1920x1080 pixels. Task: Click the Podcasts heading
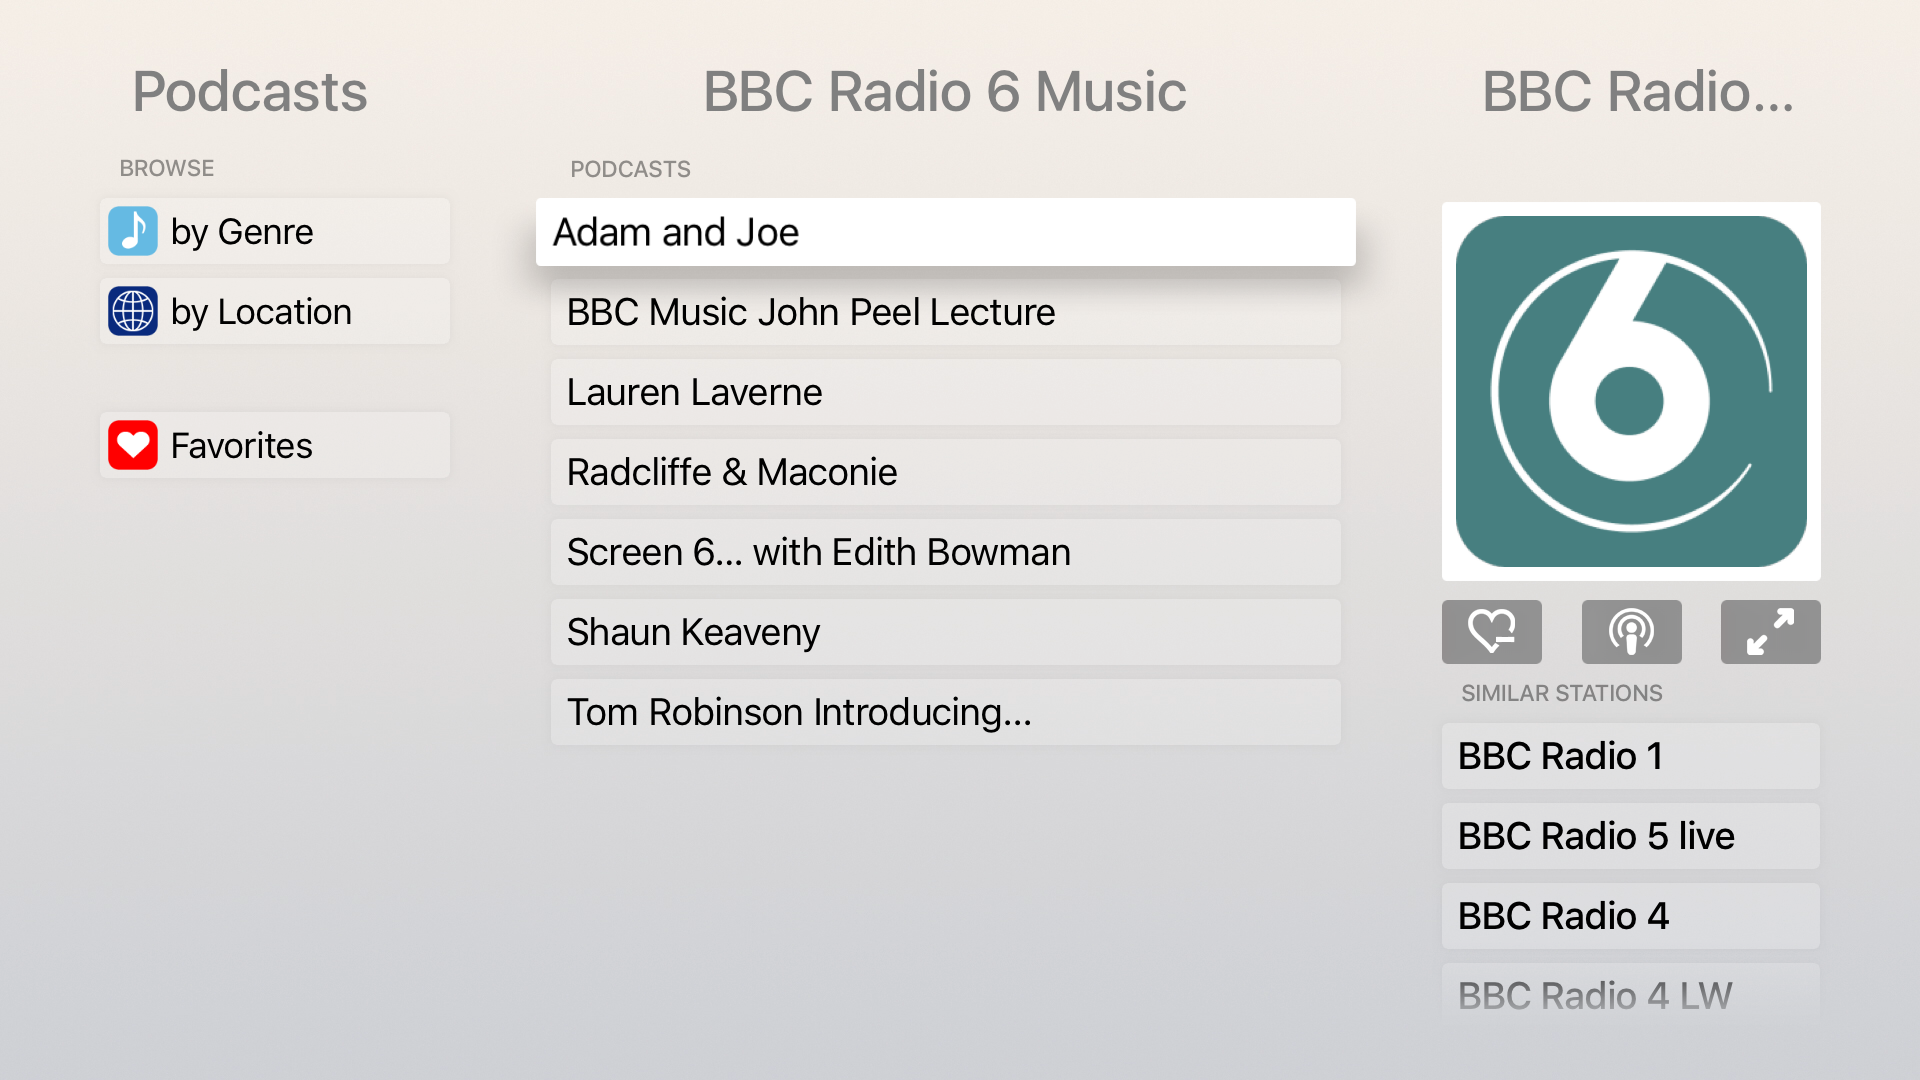tap(250, 92)
